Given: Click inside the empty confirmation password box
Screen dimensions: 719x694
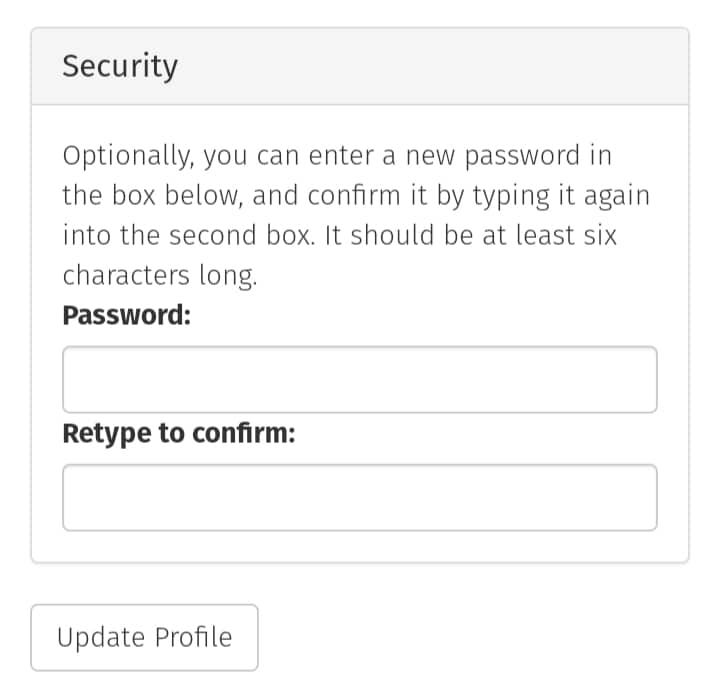Looking at the screenshot, I should tap(360, 497).
